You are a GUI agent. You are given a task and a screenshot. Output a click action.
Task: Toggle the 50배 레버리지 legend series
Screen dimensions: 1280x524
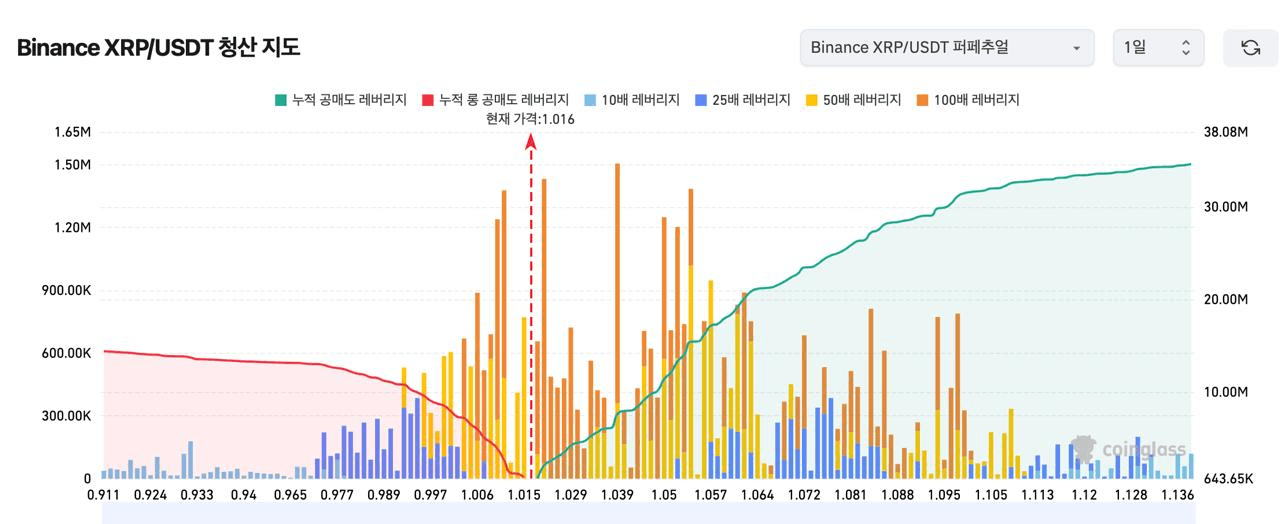tap(854, 100)
